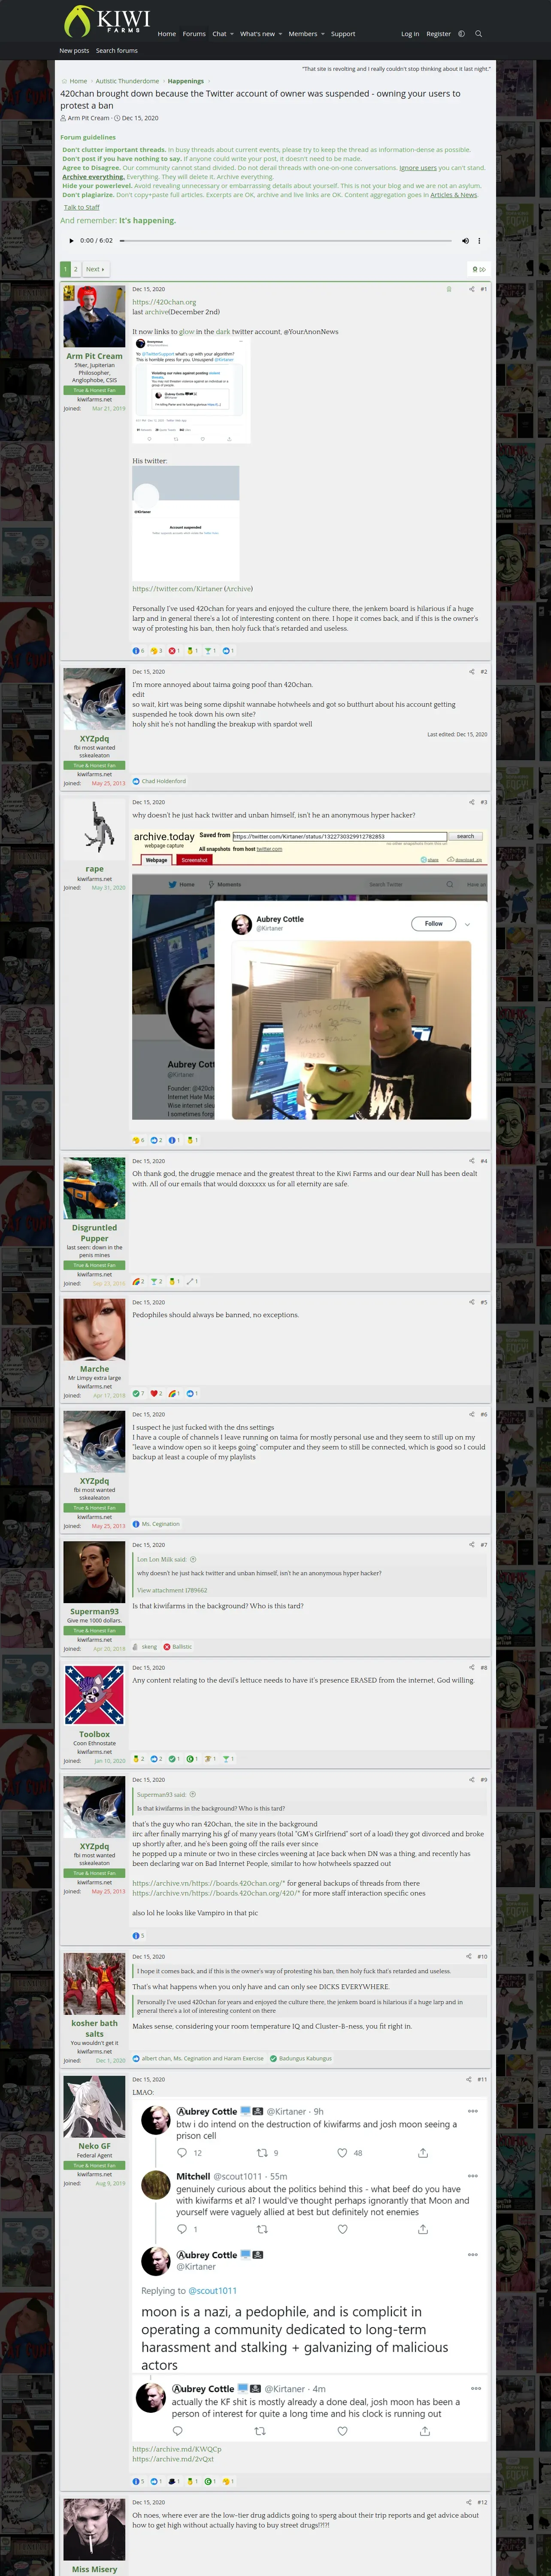Open the Home menu item
The width and height of the screenshot is (551, 2576).
167,34
